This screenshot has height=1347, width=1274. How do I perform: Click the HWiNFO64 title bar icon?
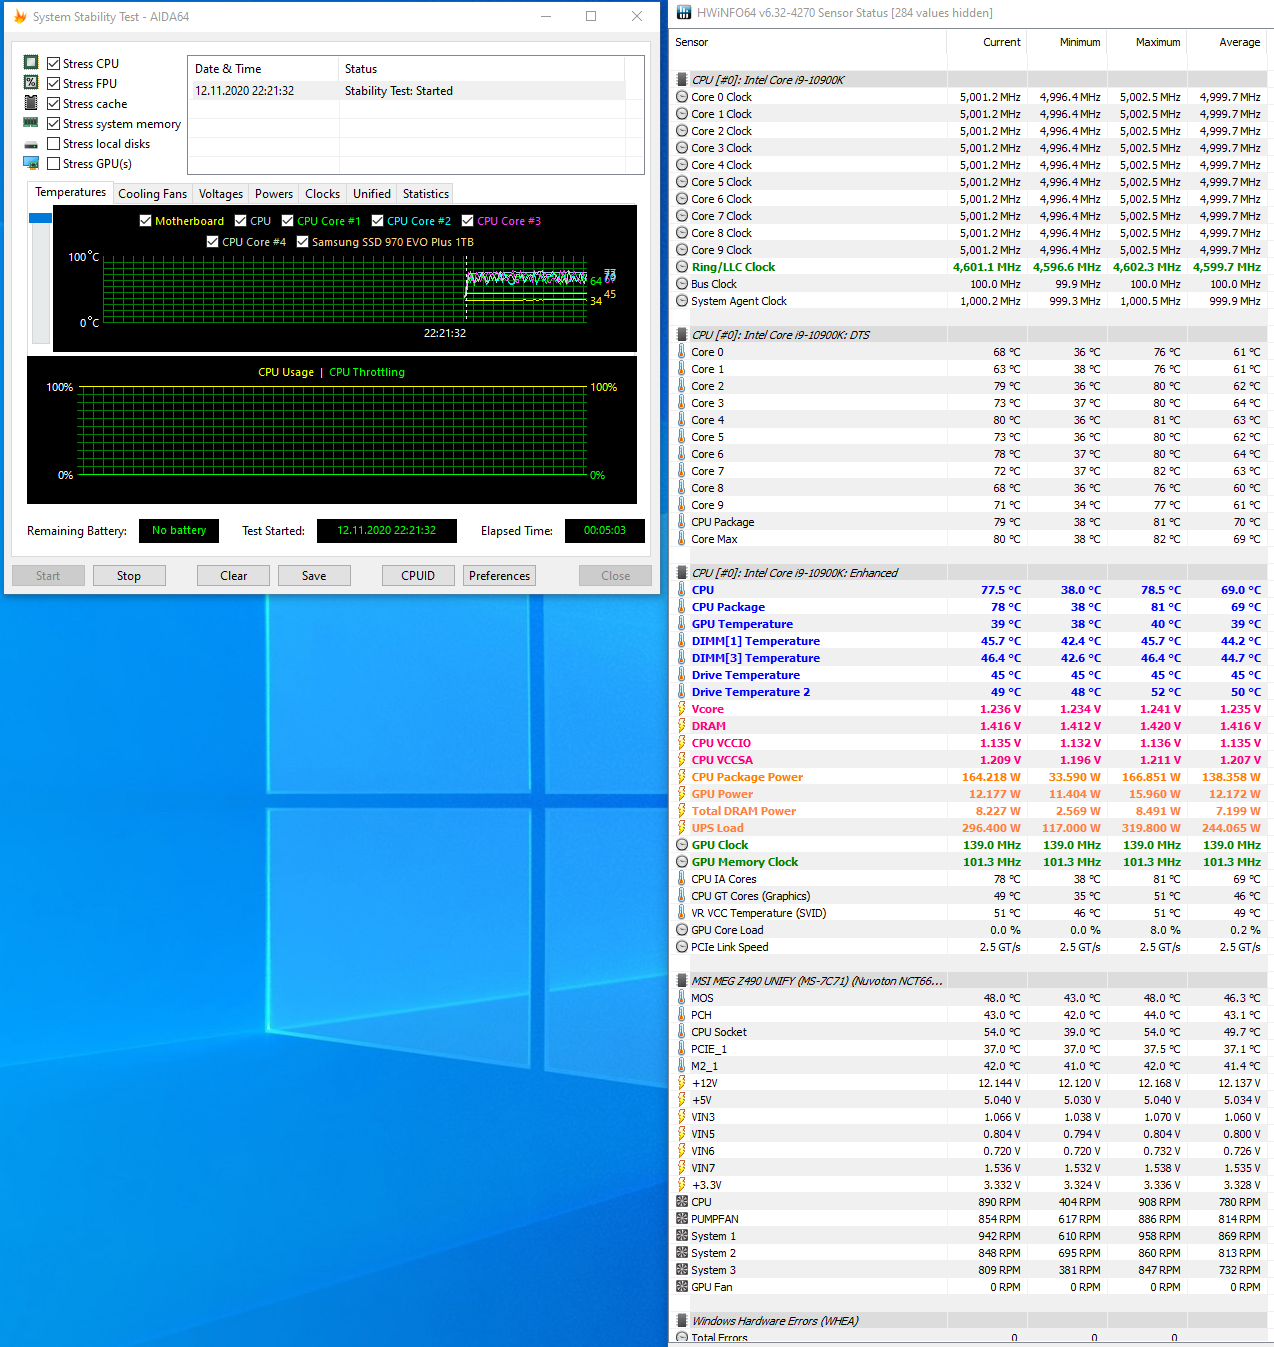click(684, 13)
